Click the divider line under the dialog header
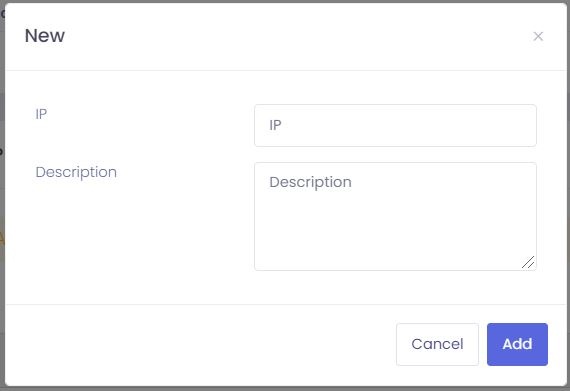The width and height of the screenshot is (570, 391). tap(286, 70)
